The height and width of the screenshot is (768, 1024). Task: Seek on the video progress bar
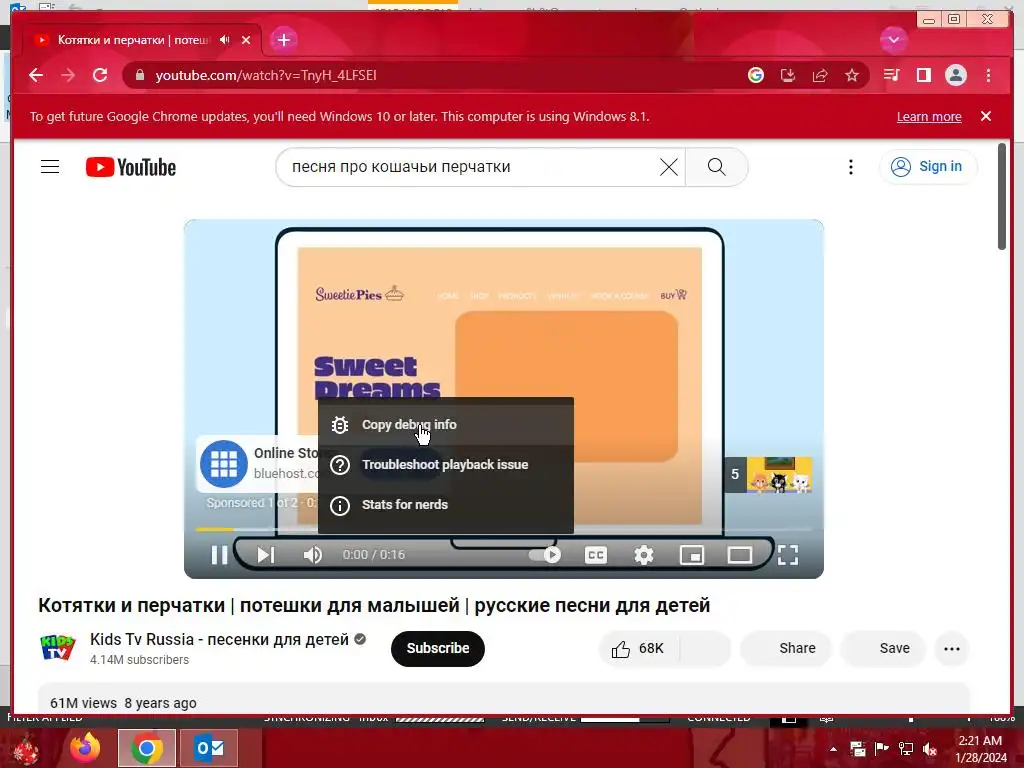click(503, 529)
